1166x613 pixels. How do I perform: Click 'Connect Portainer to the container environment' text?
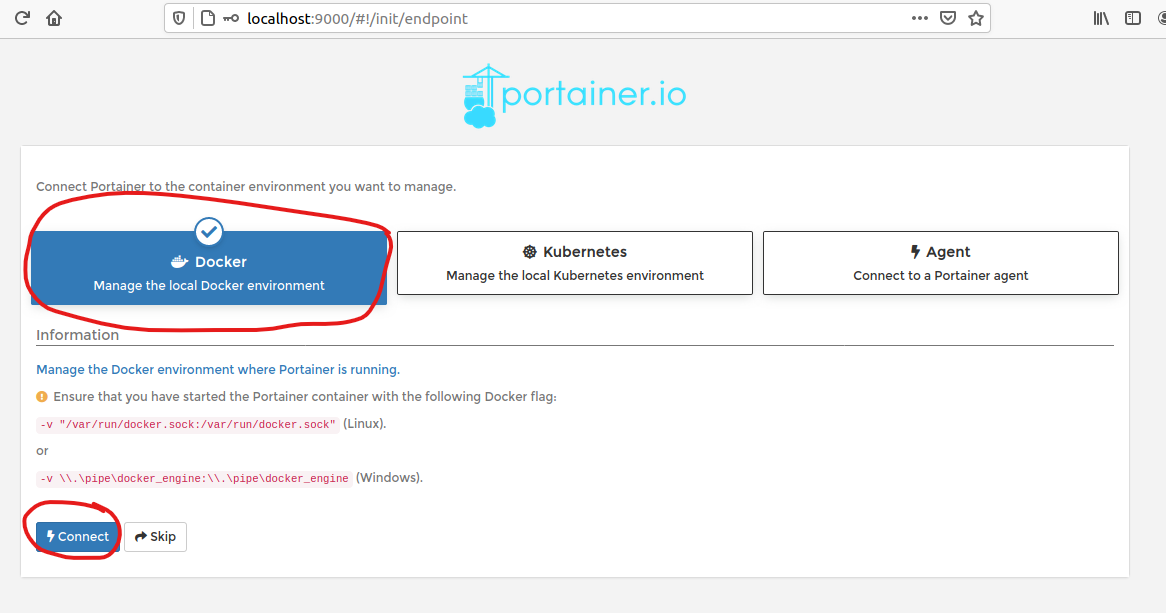[x=246, y=187]
